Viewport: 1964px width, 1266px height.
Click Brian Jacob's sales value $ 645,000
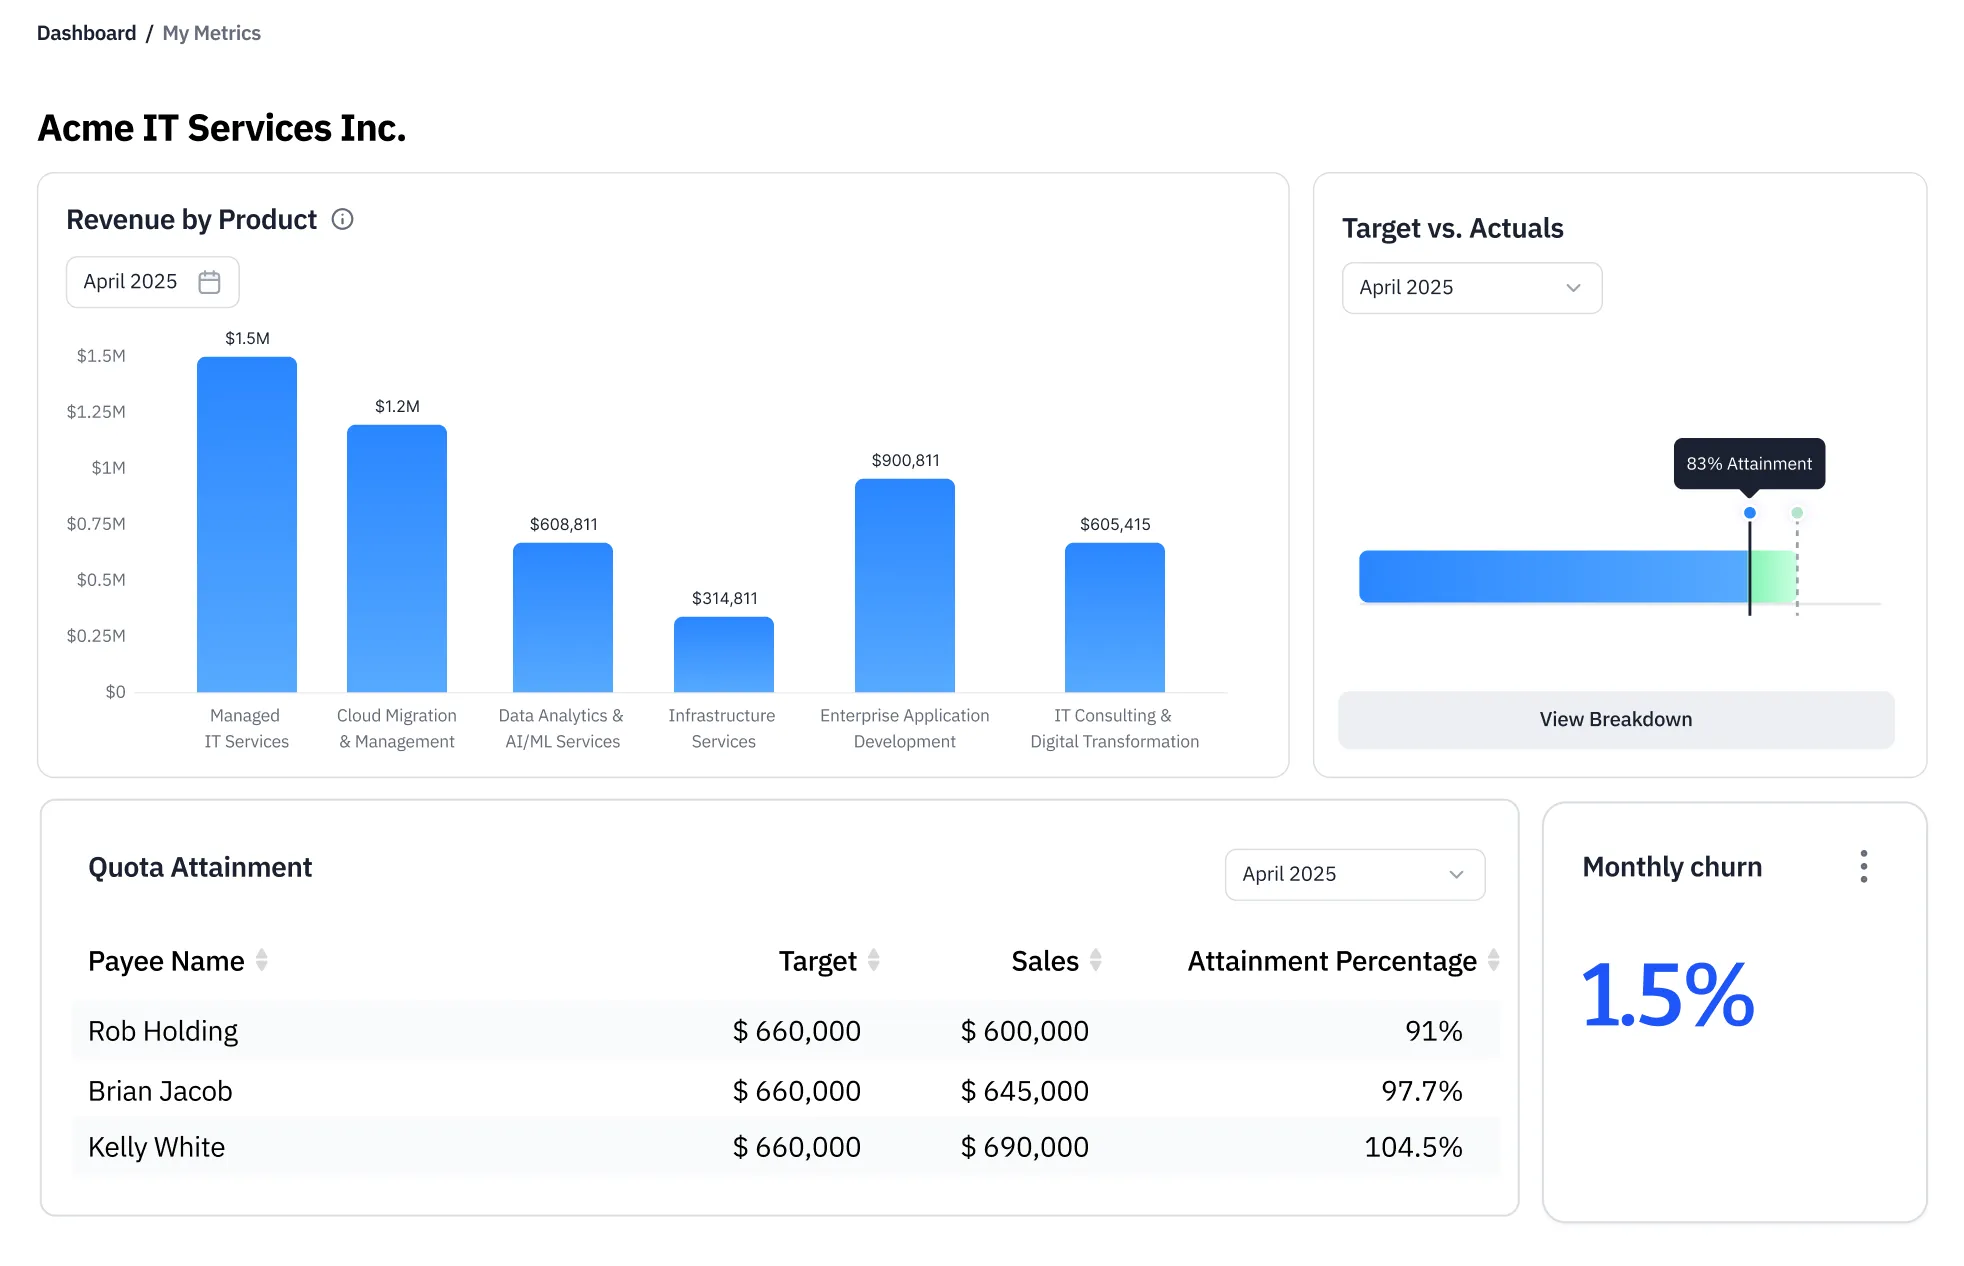tap(1025, 1091)
